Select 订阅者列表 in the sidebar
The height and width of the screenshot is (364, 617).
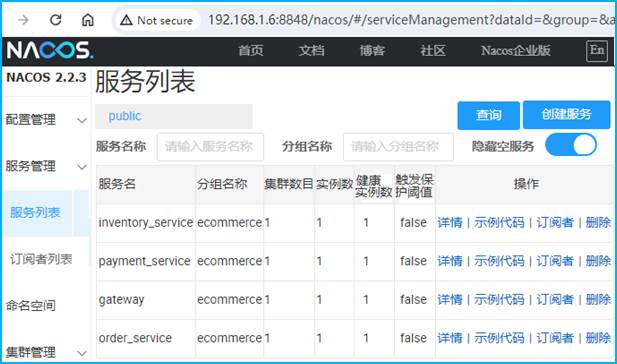click(x=41, y=259)
